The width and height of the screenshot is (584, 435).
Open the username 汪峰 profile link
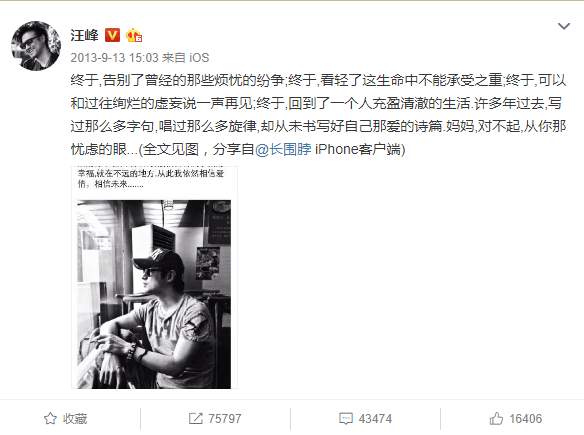point(85,35)
